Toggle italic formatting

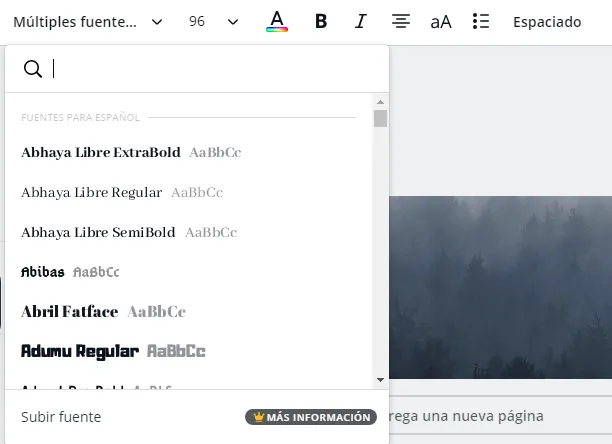361,21
